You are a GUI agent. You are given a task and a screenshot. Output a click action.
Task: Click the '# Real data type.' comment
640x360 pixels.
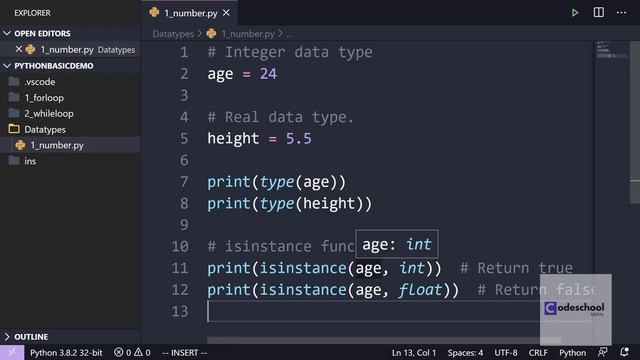point(280,117)
